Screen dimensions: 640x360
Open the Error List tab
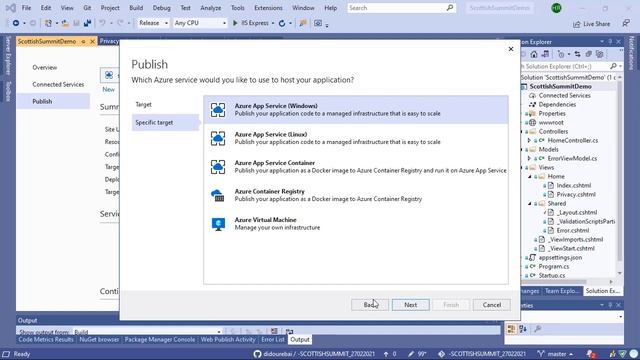273,340
